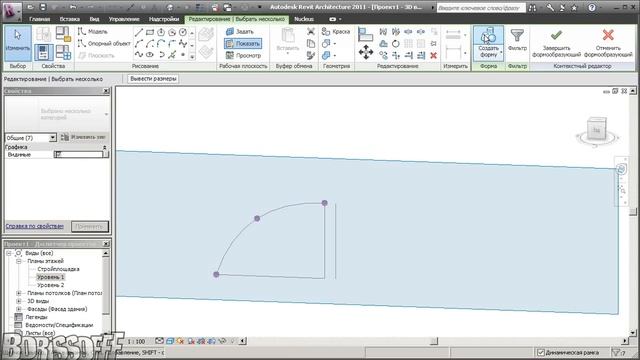Expand the 3D виды tree node
640x360 pixels.
(19, 301)
